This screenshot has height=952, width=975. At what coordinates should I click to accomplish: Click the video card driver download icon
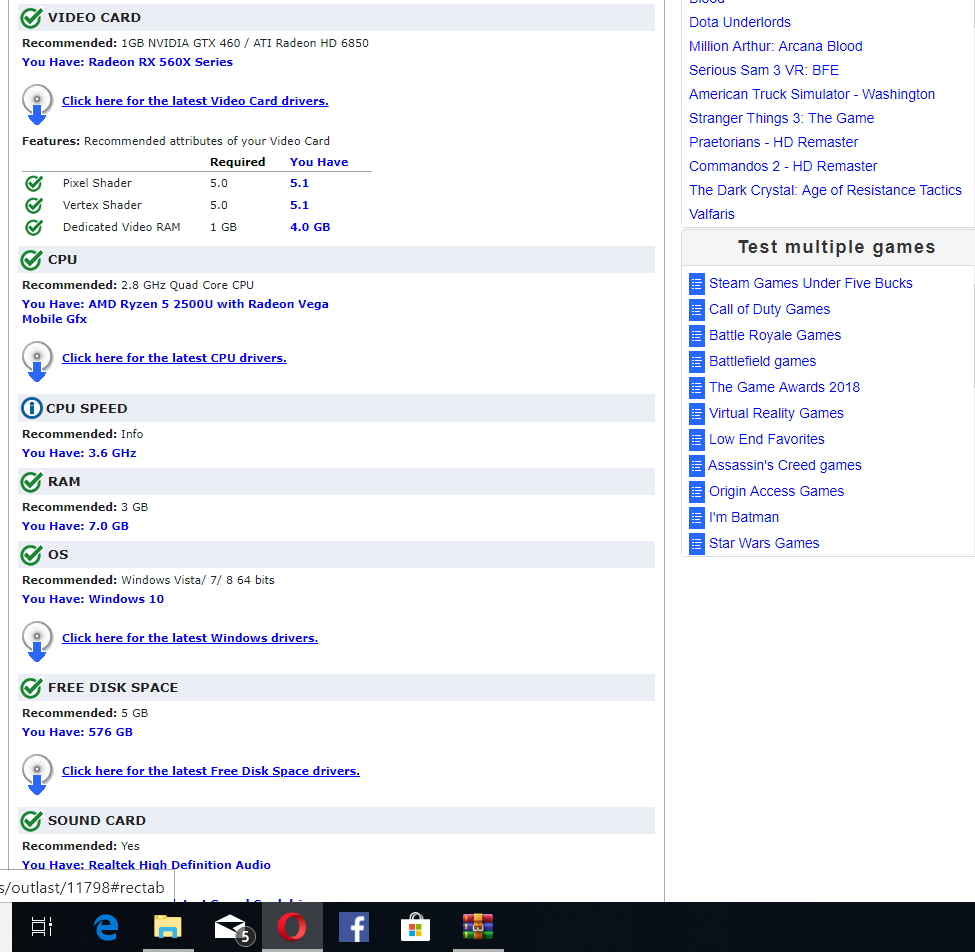pyautogui.click(x=37, y=104)
